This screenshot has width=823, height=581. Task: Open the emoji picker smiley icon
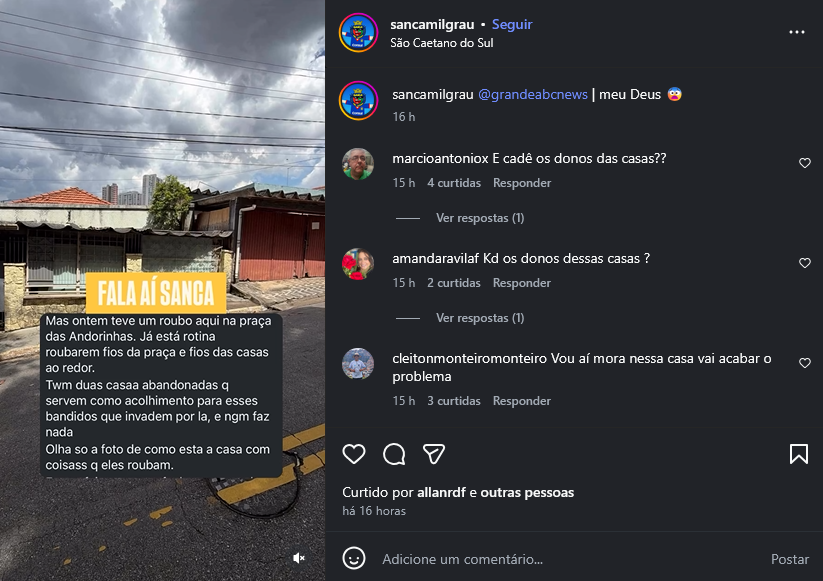click(354, 558)
